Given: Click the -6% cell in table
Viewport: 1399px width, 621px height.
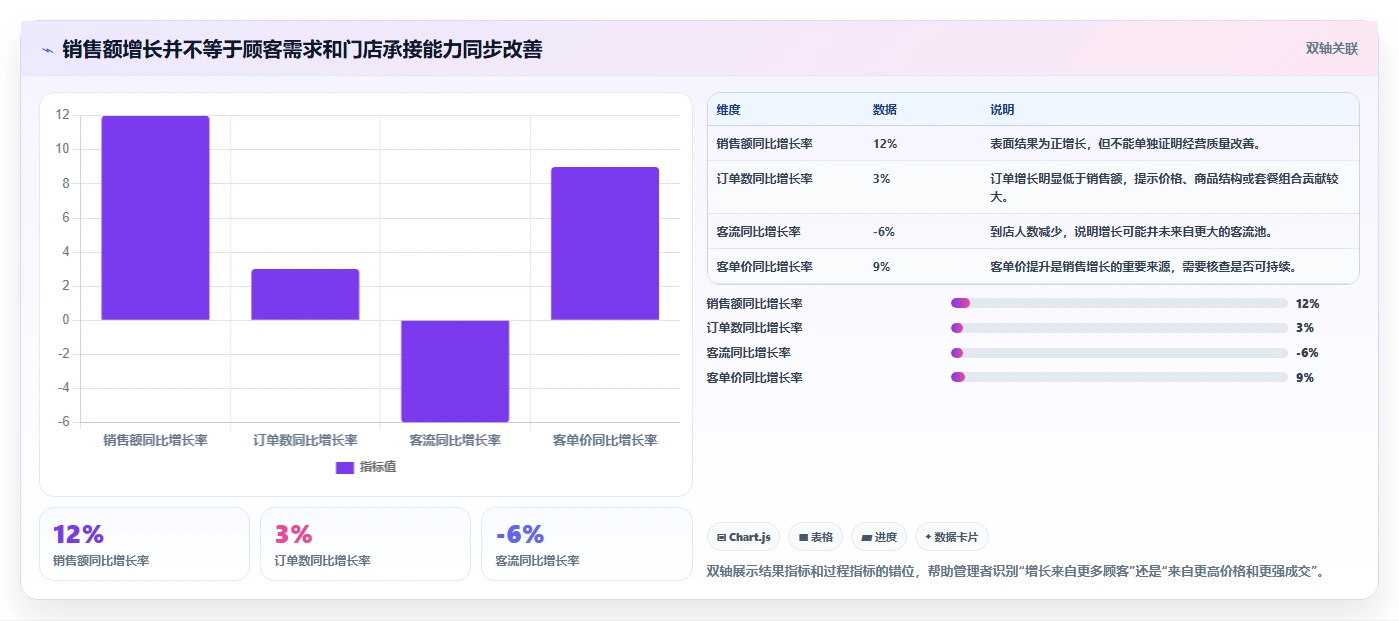Looking at the screenshot, I should point(883,232).
